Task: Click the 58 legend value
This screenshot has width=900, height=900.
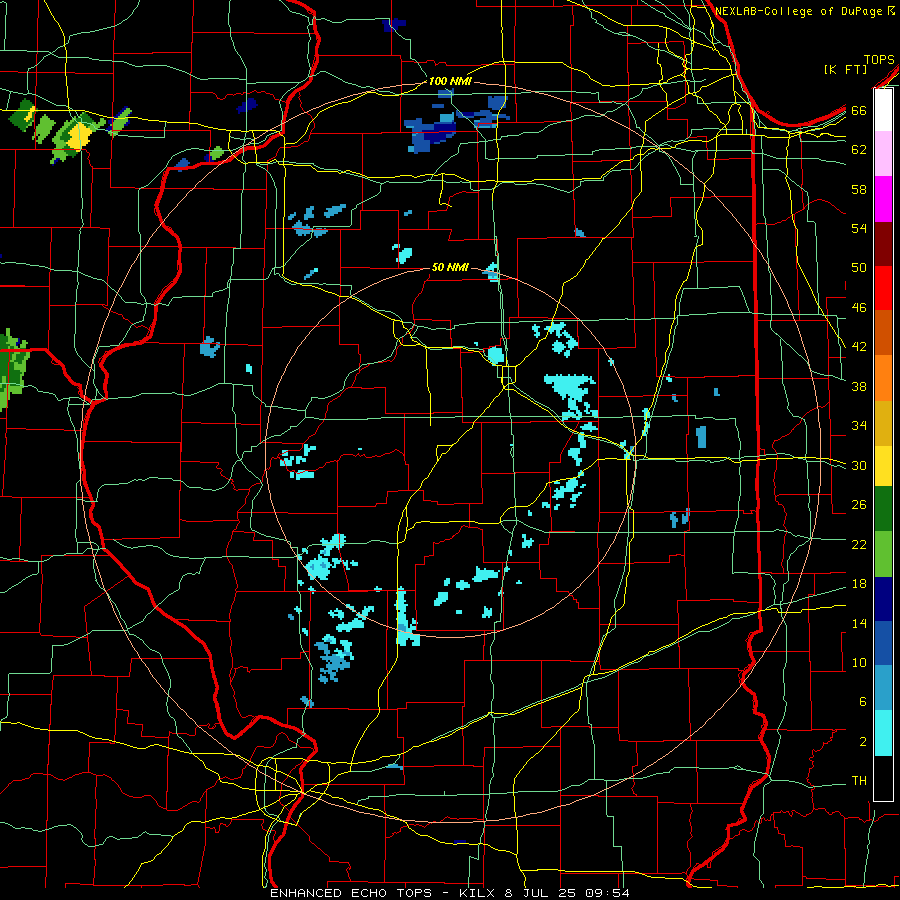Action: pyautogui.click(x=859, y=189)
